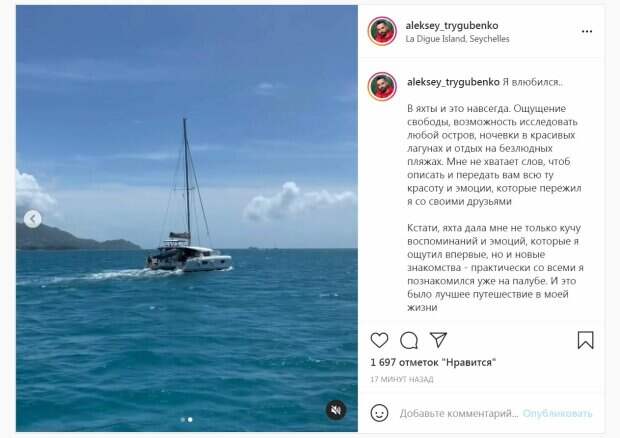Unmute video with the speaker icon
620x438 pixels.
[x=336, y=410]
